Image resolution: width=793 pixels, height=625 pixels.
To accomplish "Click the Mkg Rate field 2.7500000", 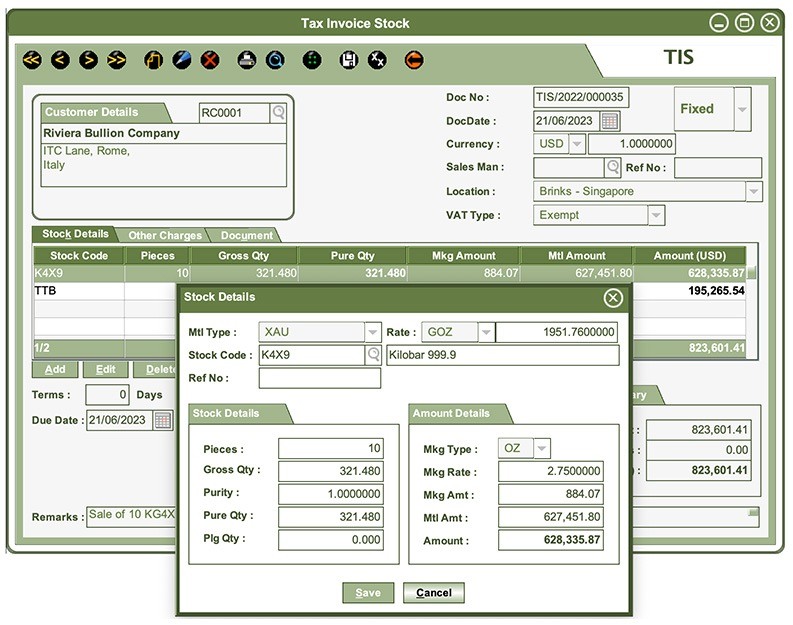I will pos(551,471).
